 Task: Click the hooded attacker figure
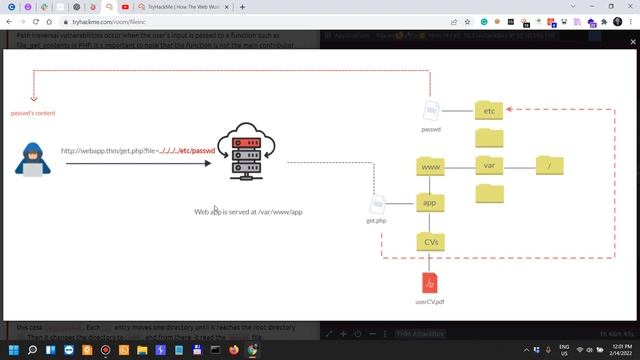33,160
